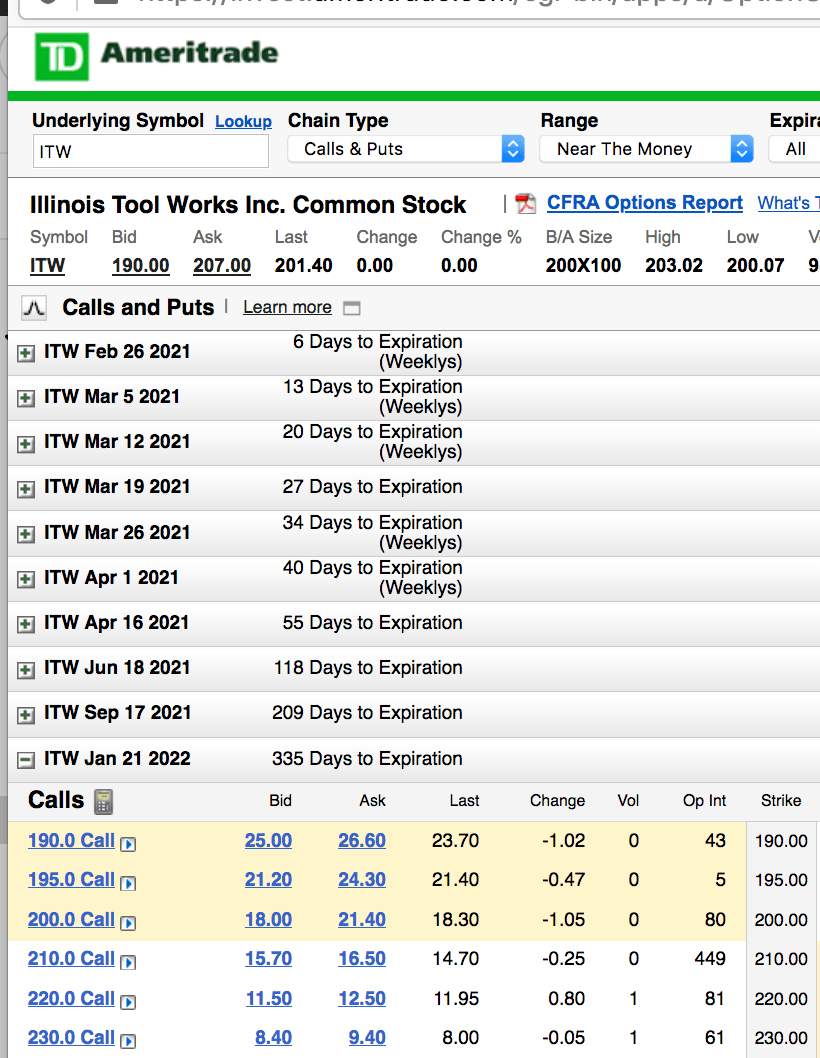Screen dimensions: 820x1058
Task: Click the 23.70 last price for 190.0 Call
Action: click(456, 841)
